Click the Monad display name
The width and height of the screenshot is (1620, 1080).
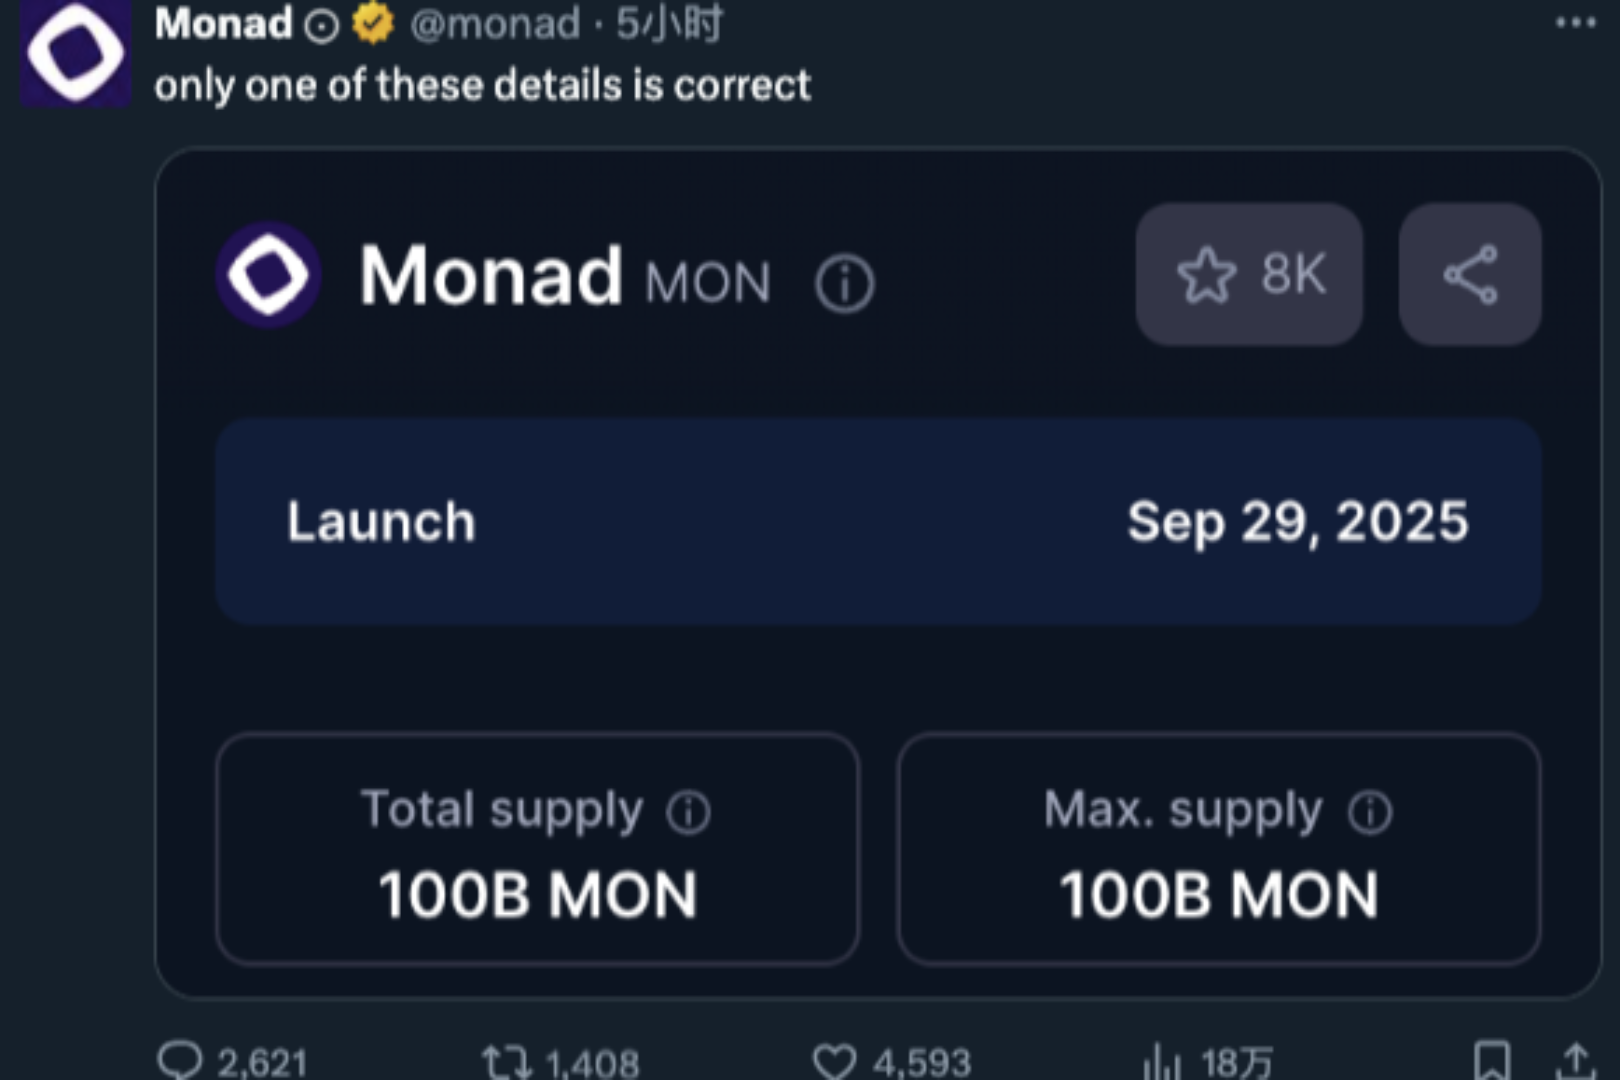tap(223, 24)
